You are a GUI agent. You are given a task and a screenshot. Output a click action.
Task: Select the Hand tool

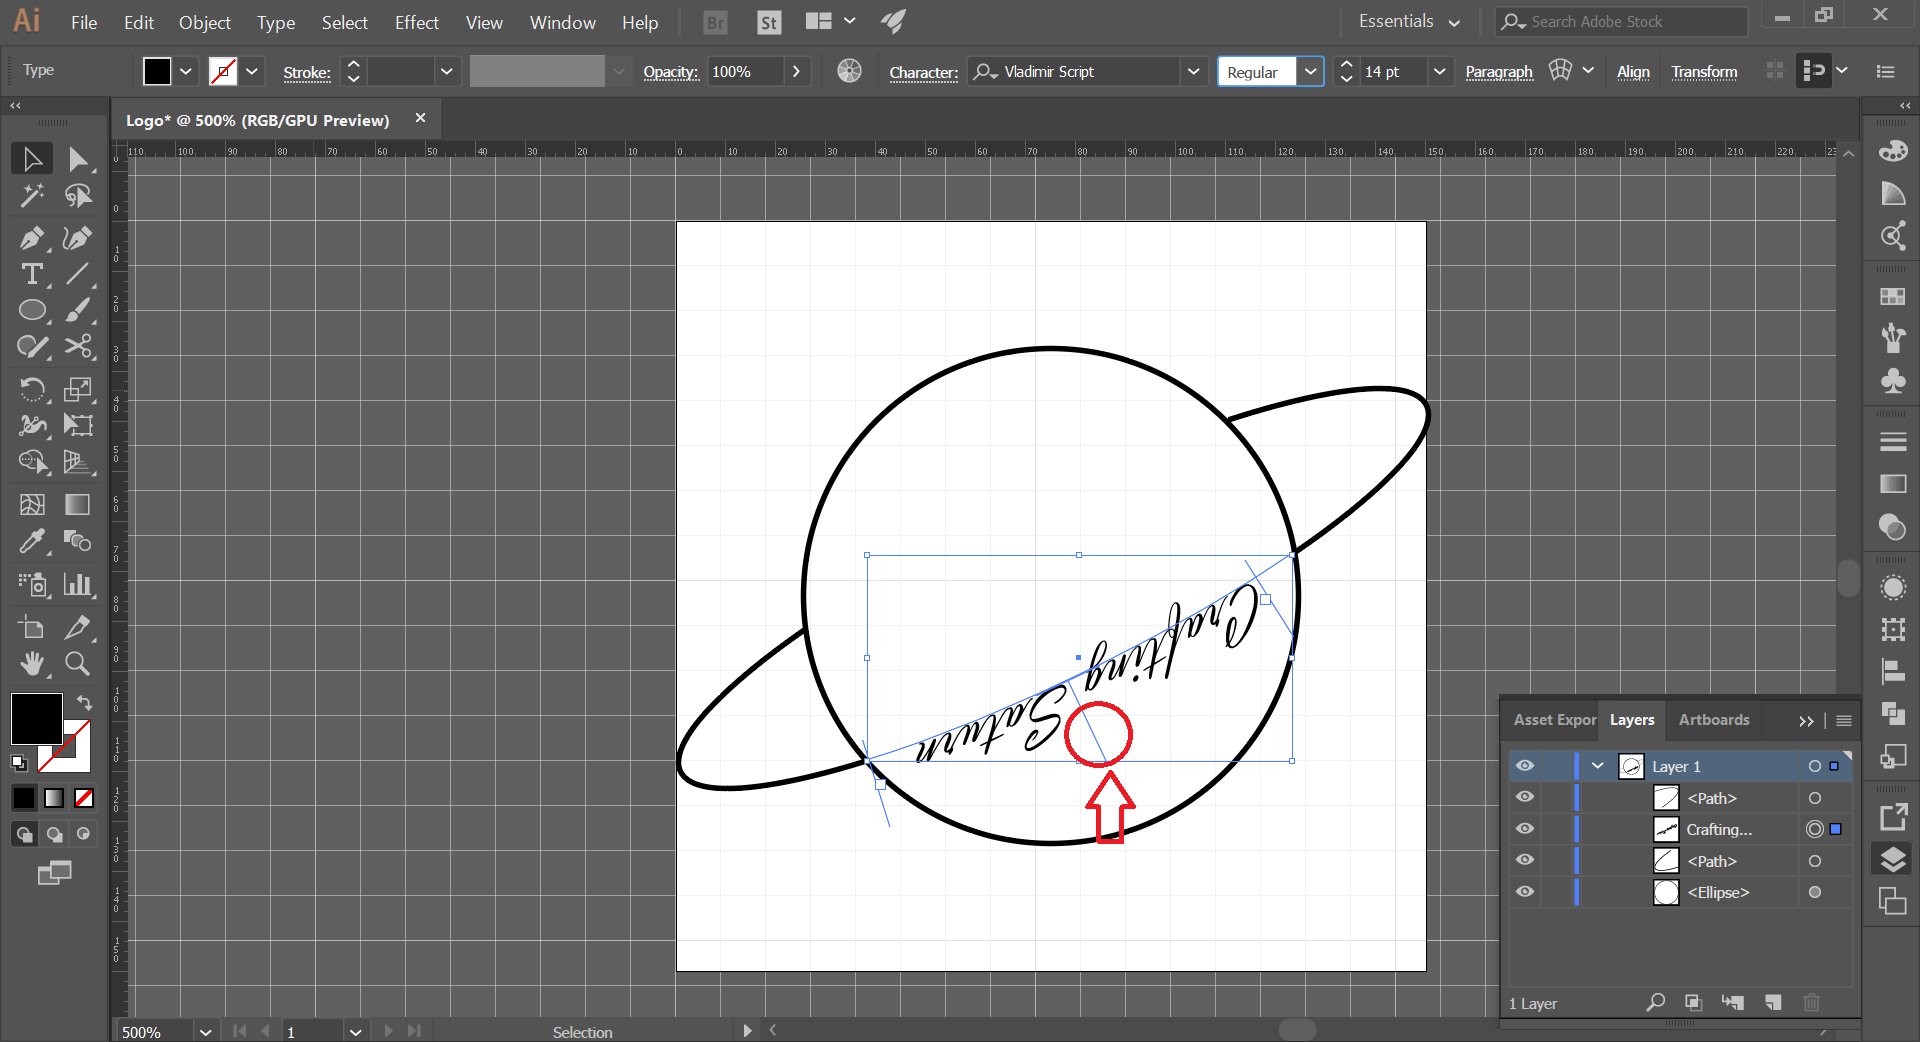point(32,663)
